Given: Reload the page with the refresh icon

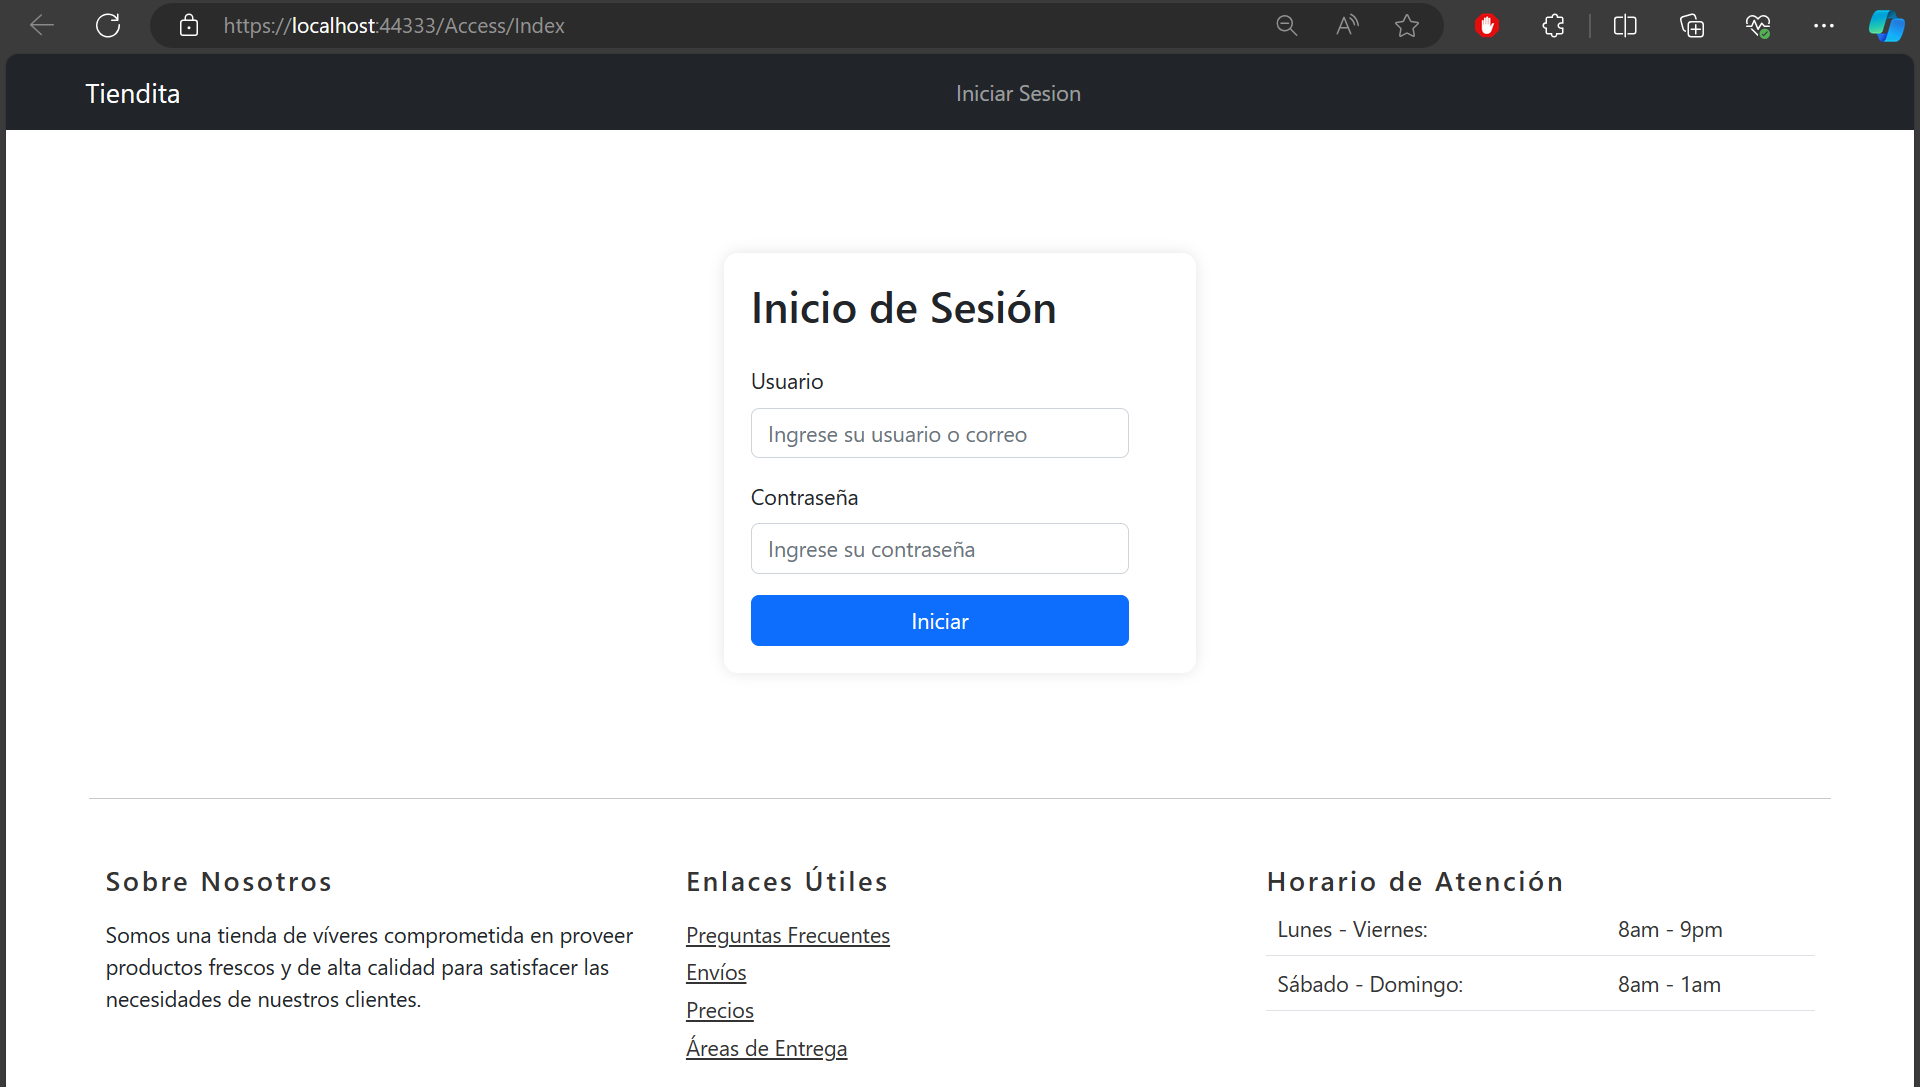Looking at the screenshot, I should tap(108, 26).
